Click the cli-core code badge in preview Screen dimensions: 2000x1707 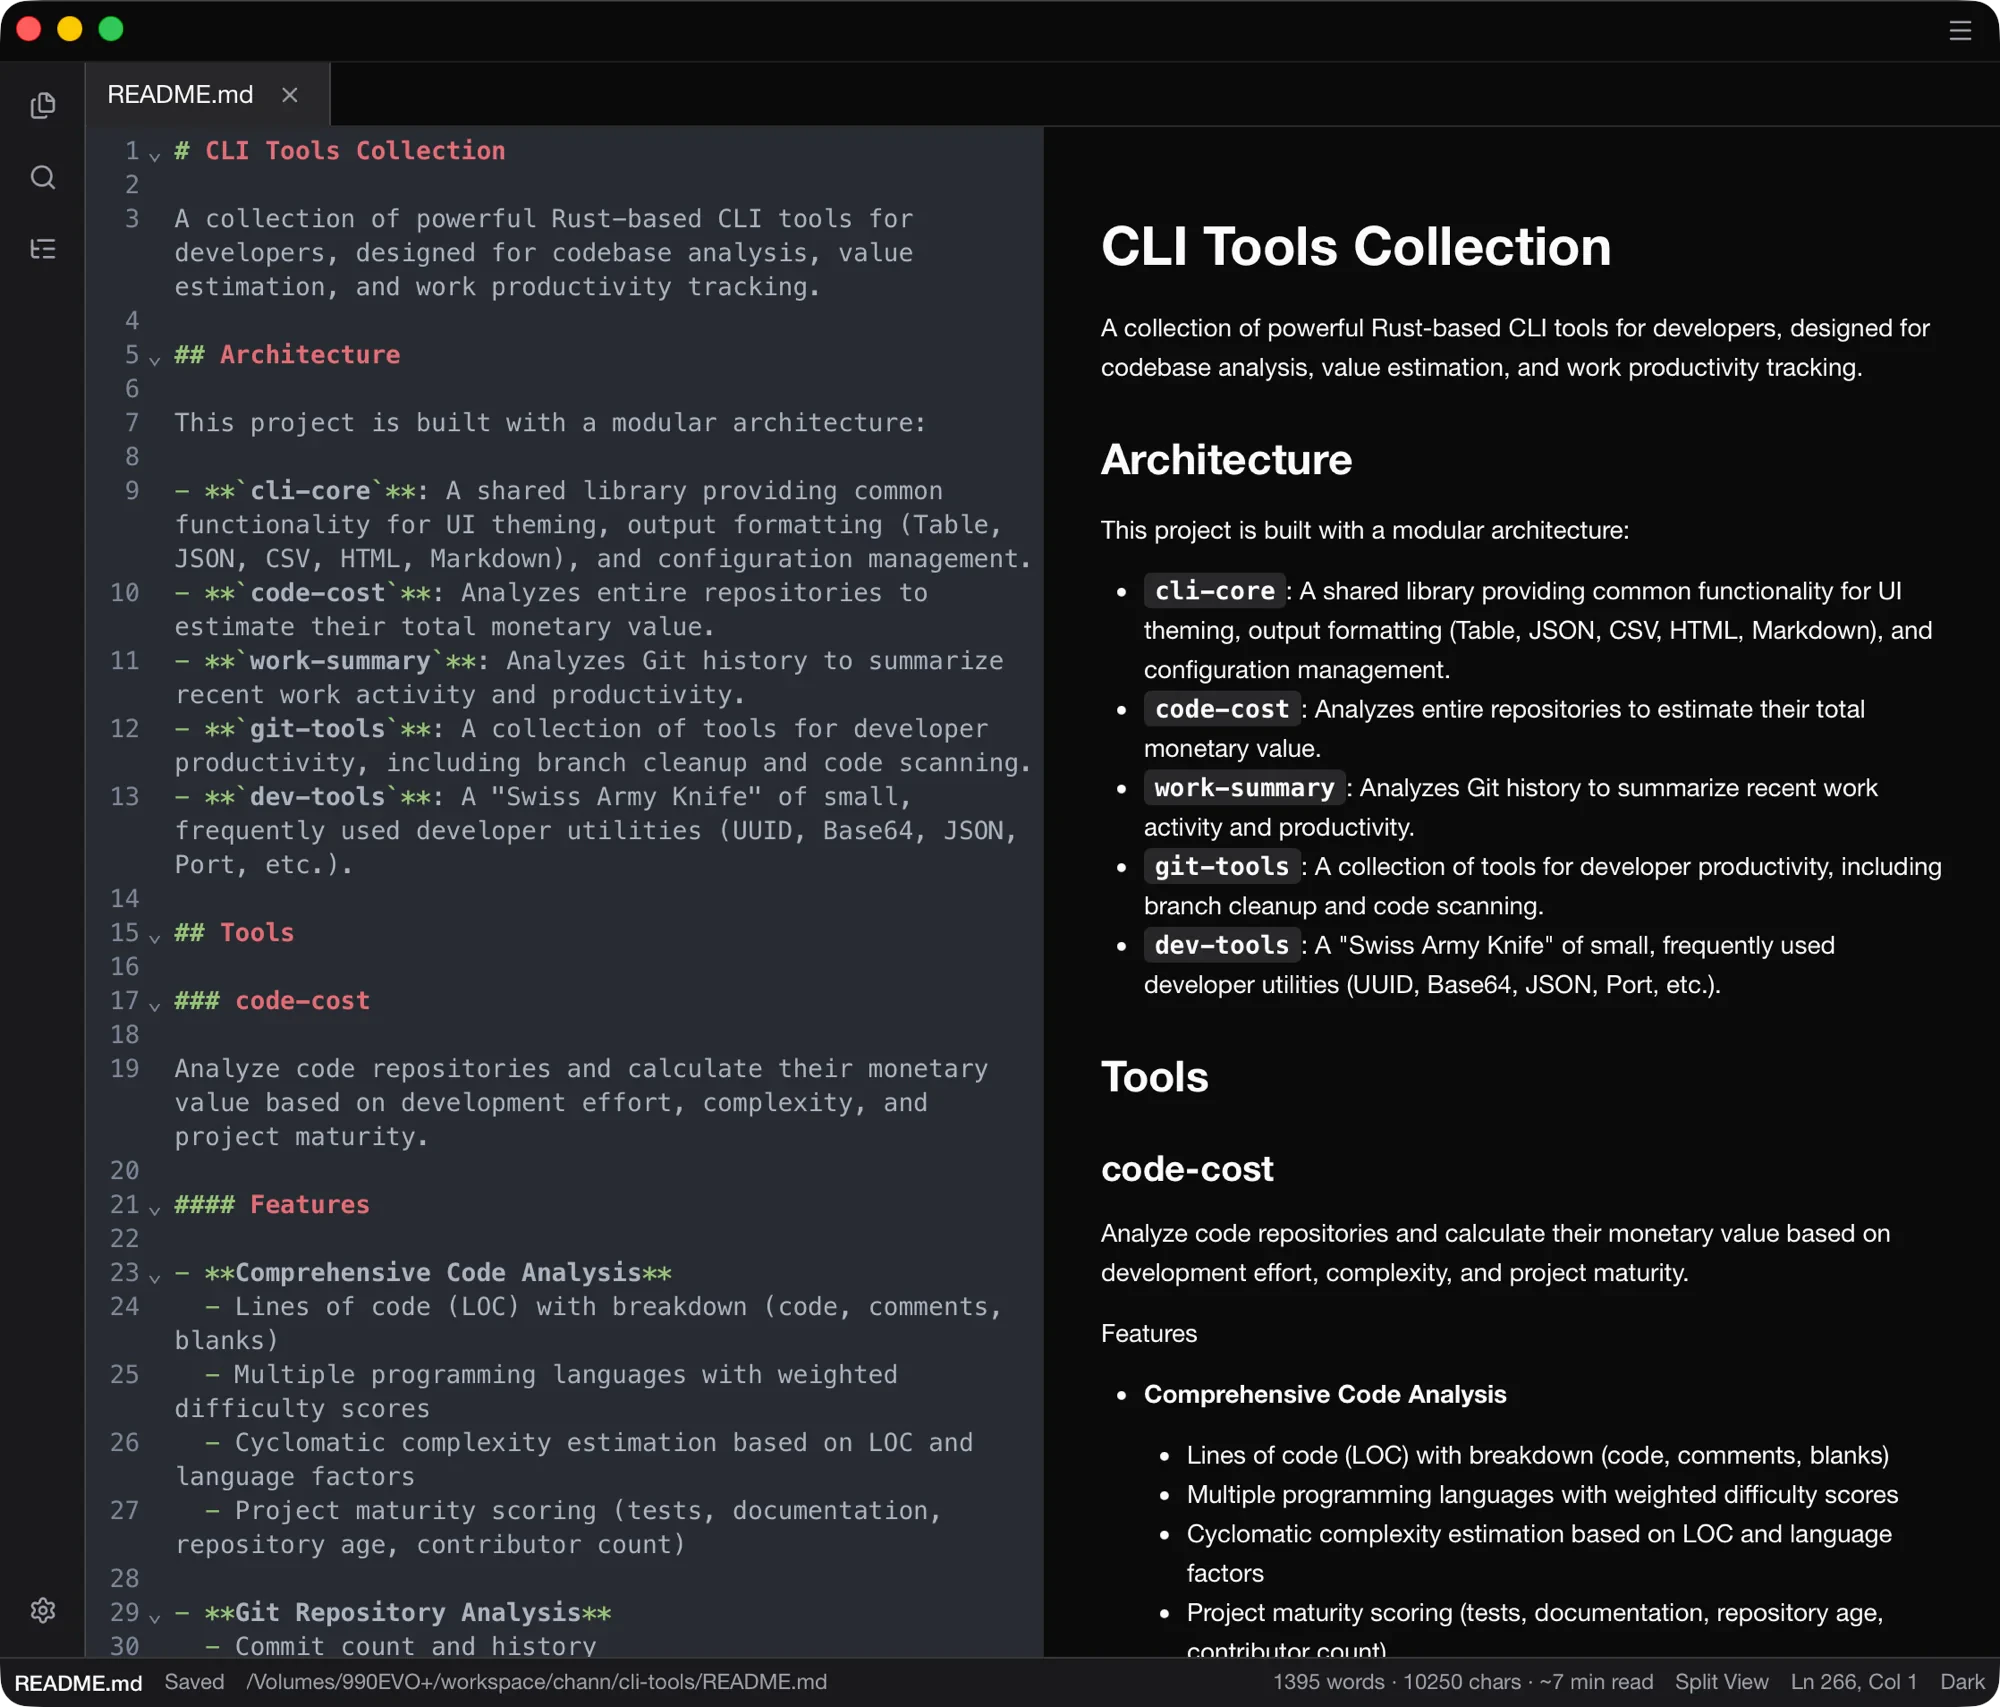pyautogui.click(x=1214, y=591)
